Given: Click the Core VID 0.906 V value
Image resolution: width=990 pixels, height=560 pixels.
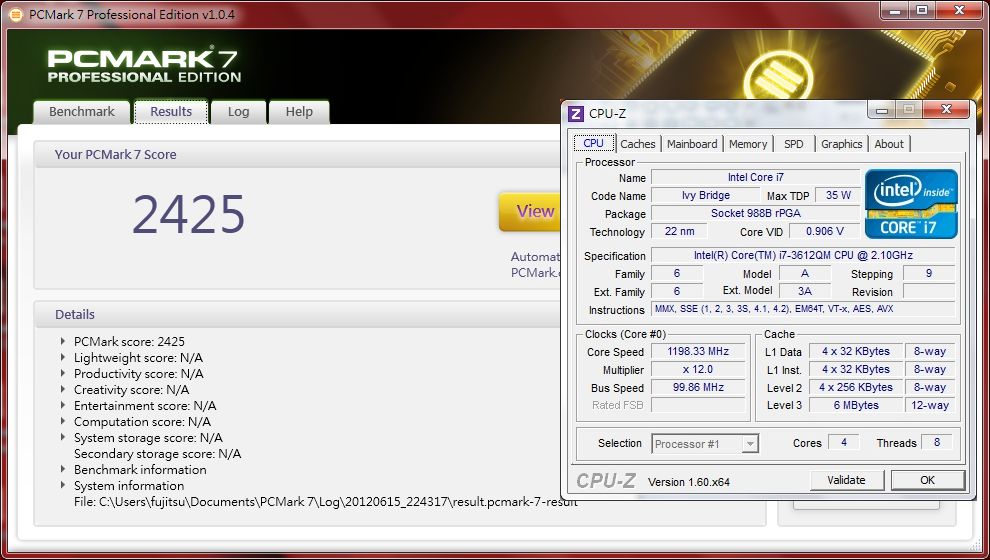Looking at the screenshot, I should [x=825, y=232].
